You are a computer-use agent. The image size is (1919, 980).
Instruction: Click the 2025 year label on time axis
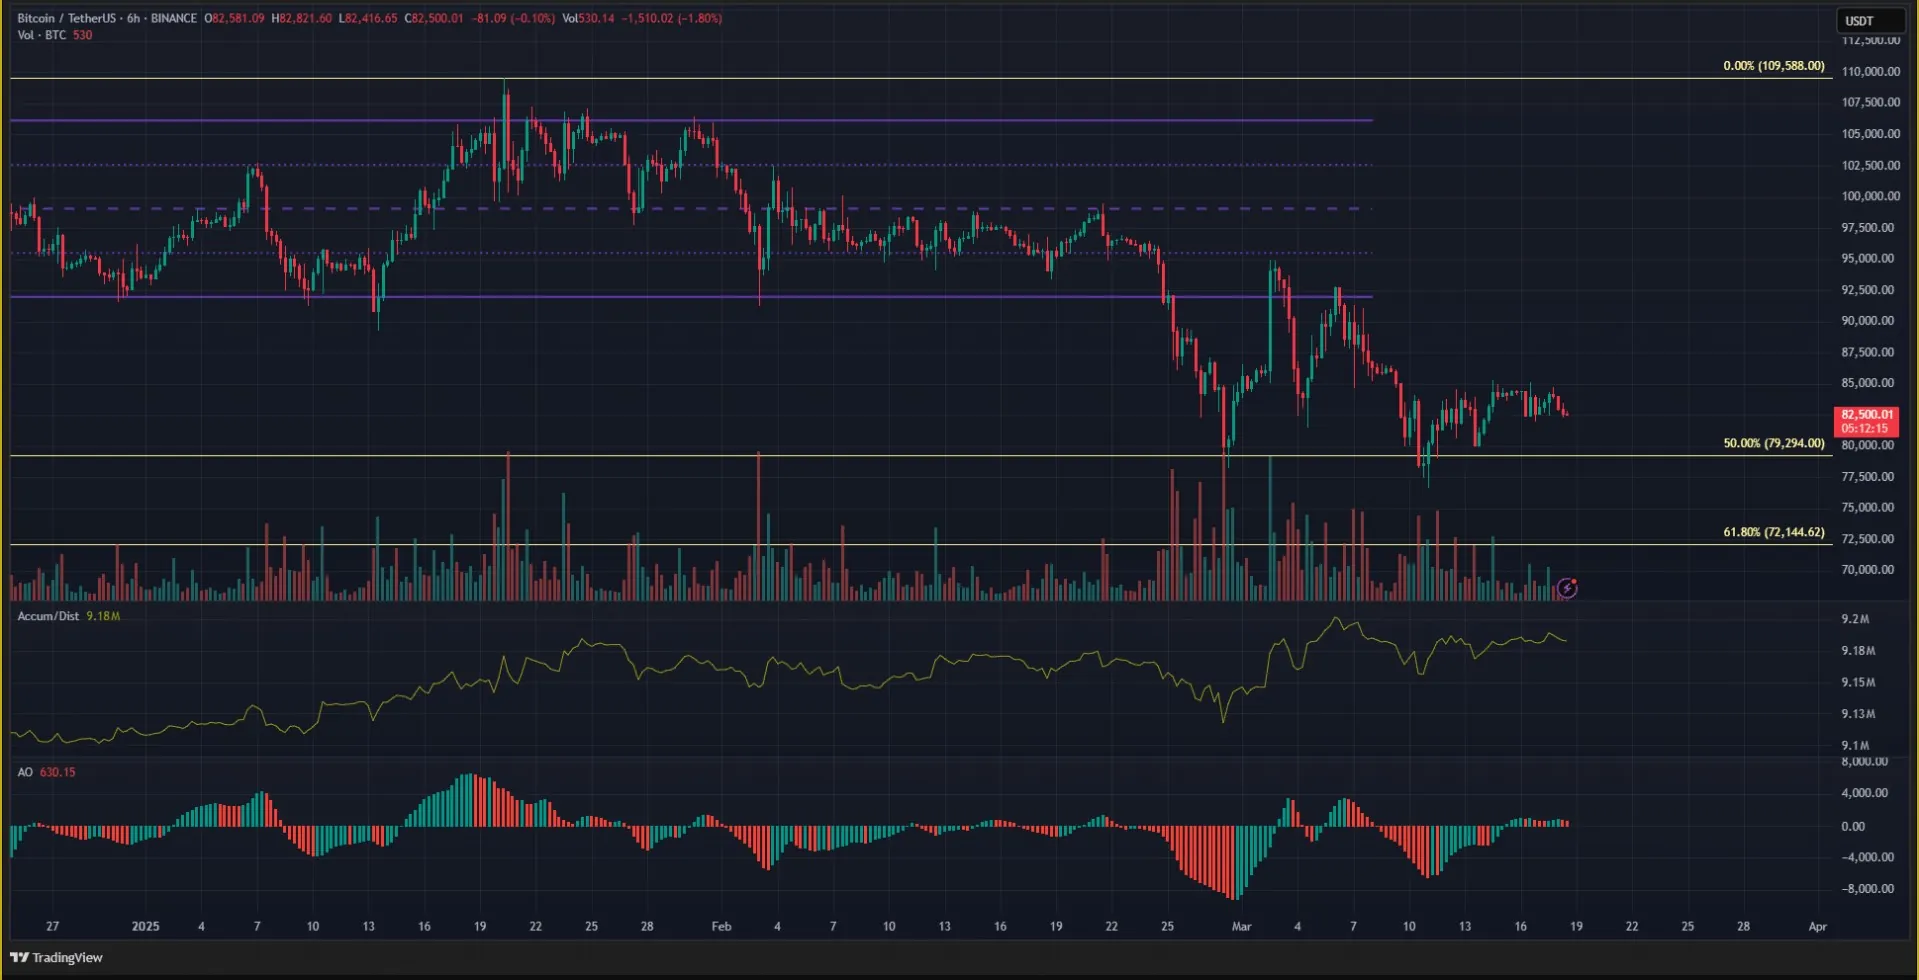145,927
